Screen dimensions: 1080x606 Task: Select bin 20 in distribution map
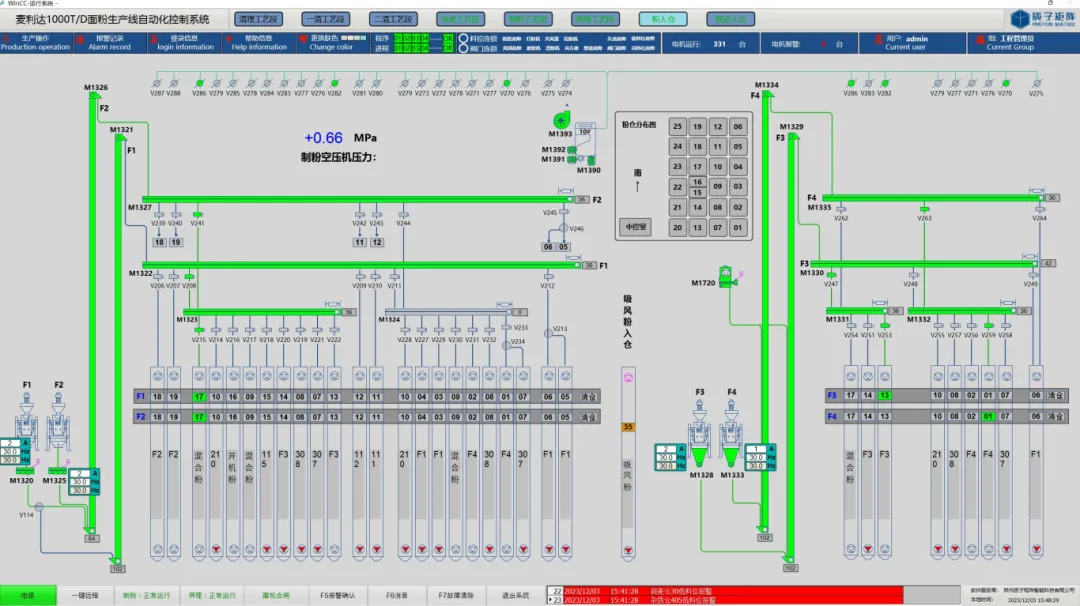(x=677, y=228)
